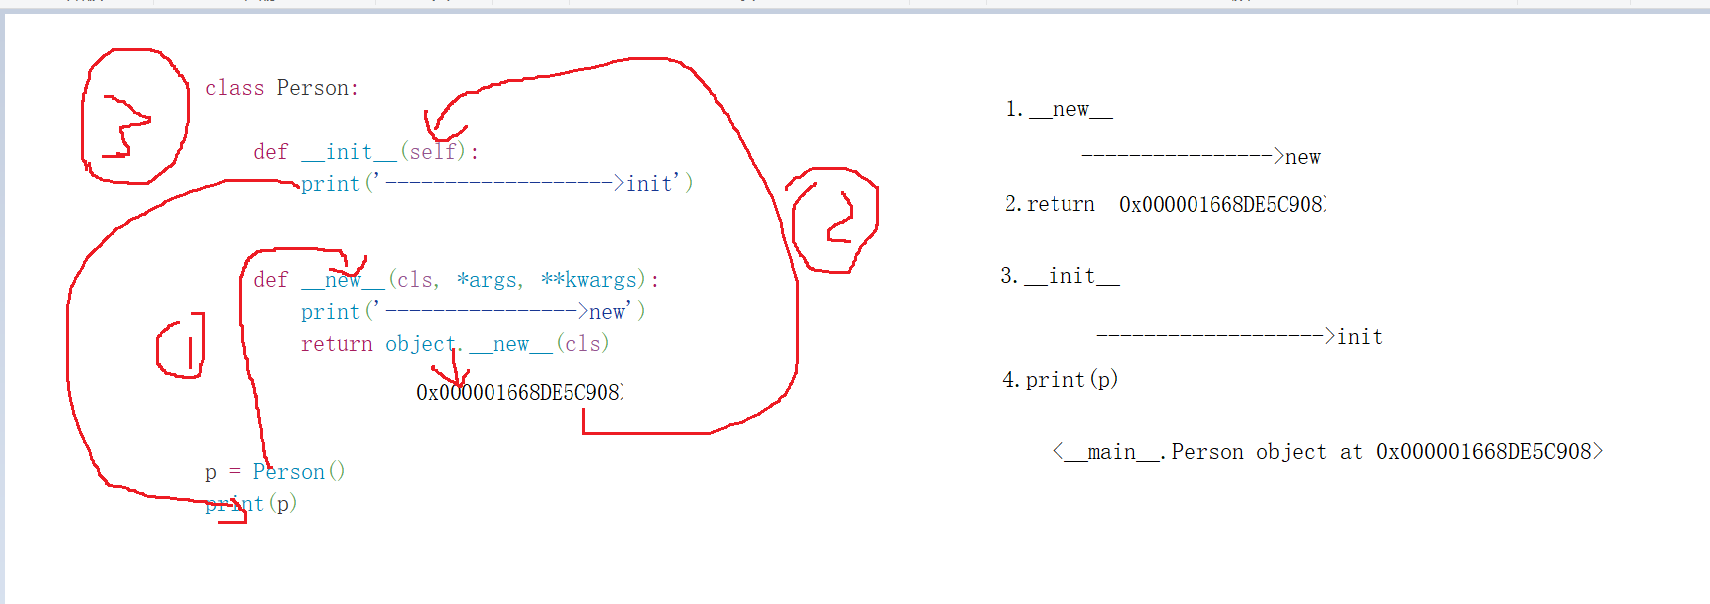Click the 'print(p)' line below p = Person()

[x=251, y=504]
